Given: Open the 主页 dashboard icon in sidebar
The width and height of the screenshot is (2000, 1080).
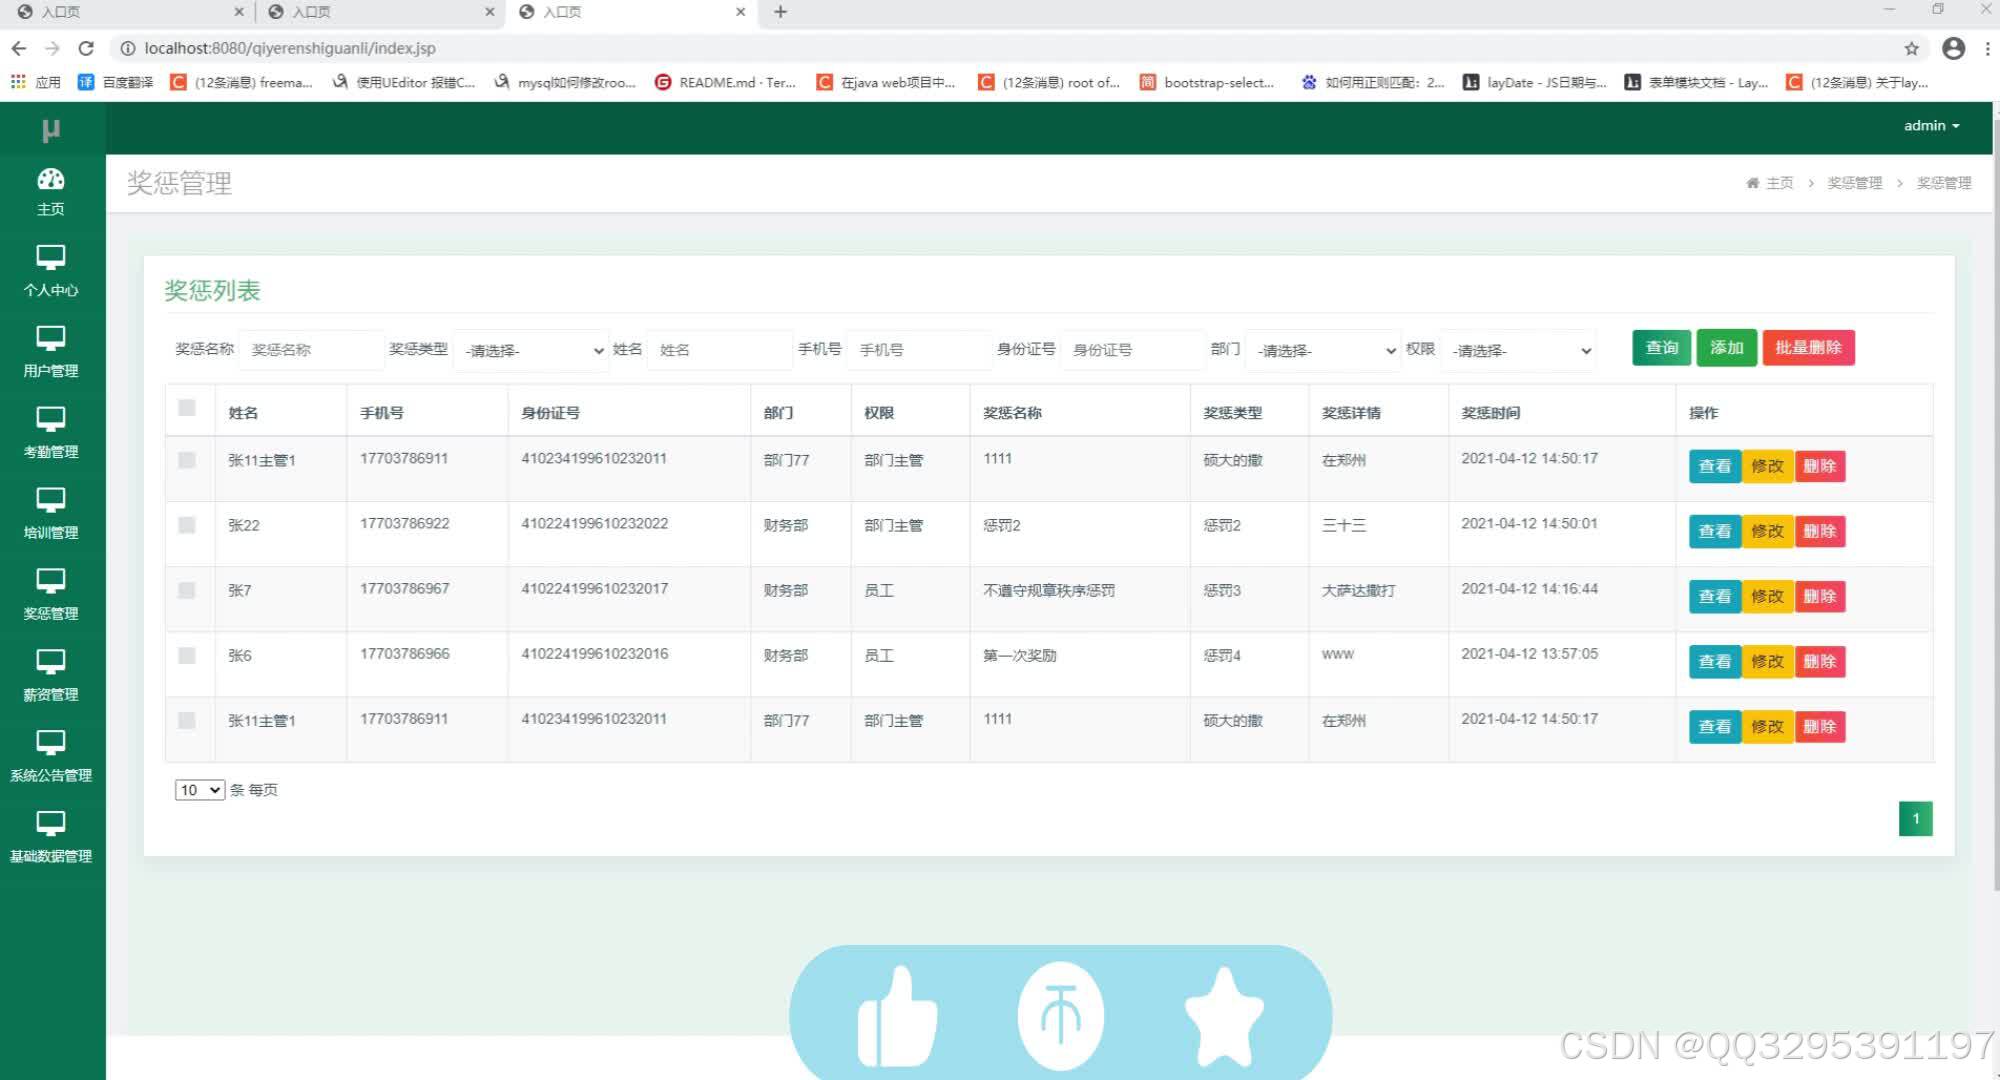Looking at the screenshot, I should point(50,179).
